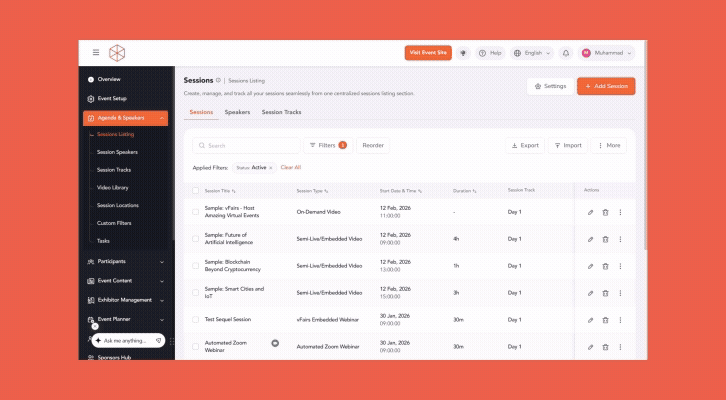Open the English language dropdown

[x=531, y=53]
